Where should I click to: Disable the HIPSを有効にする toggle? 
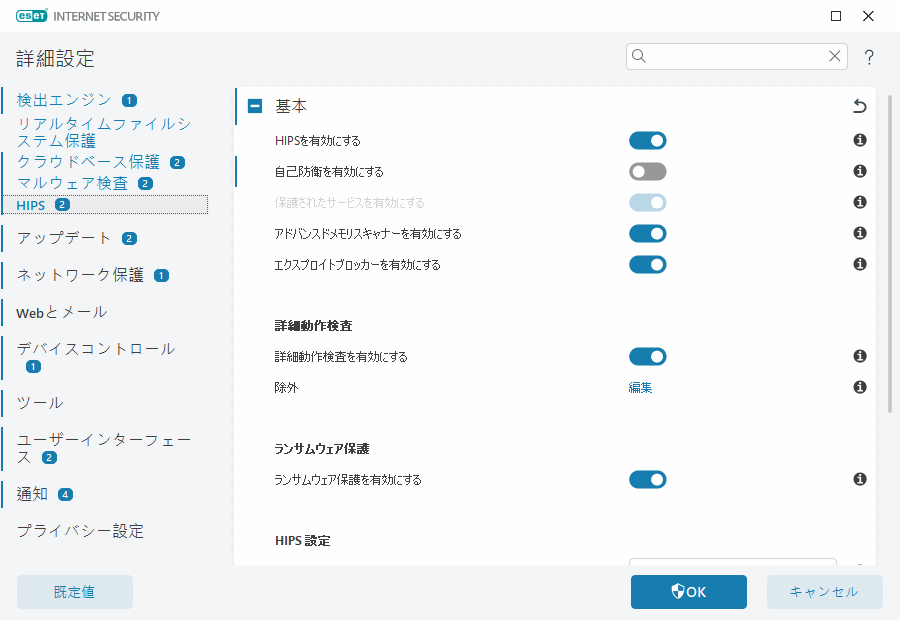click(x=647, y=141)
